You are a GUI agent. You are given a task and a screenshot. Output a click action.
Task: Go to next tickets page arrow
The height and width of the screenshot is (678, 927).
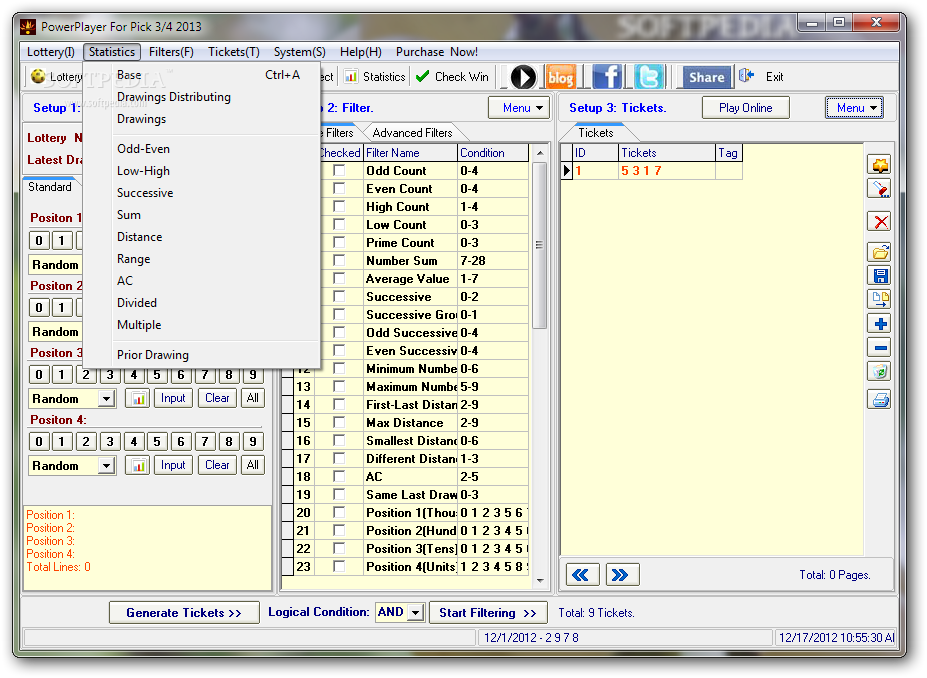(622, 575)
